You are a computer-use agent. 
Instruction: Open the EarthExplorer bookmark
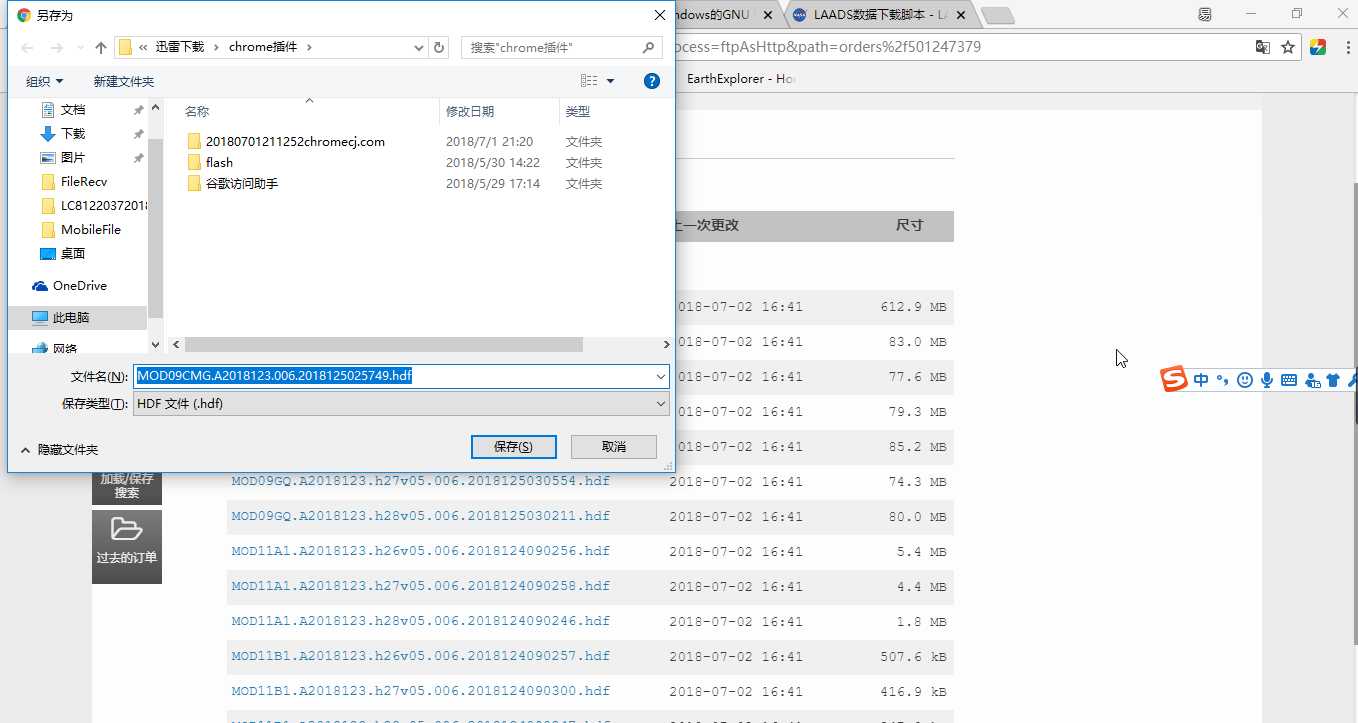click(x=740, y=78)
